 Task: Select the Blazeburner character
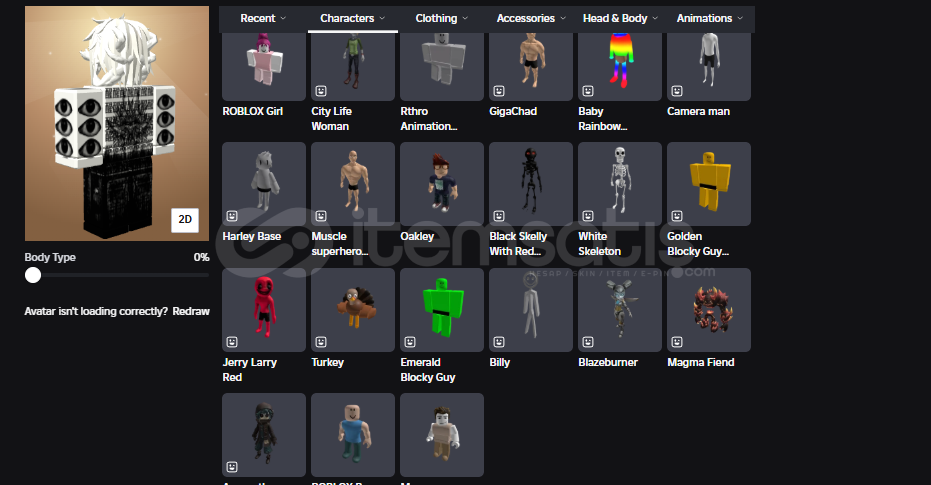click(620, 310)
